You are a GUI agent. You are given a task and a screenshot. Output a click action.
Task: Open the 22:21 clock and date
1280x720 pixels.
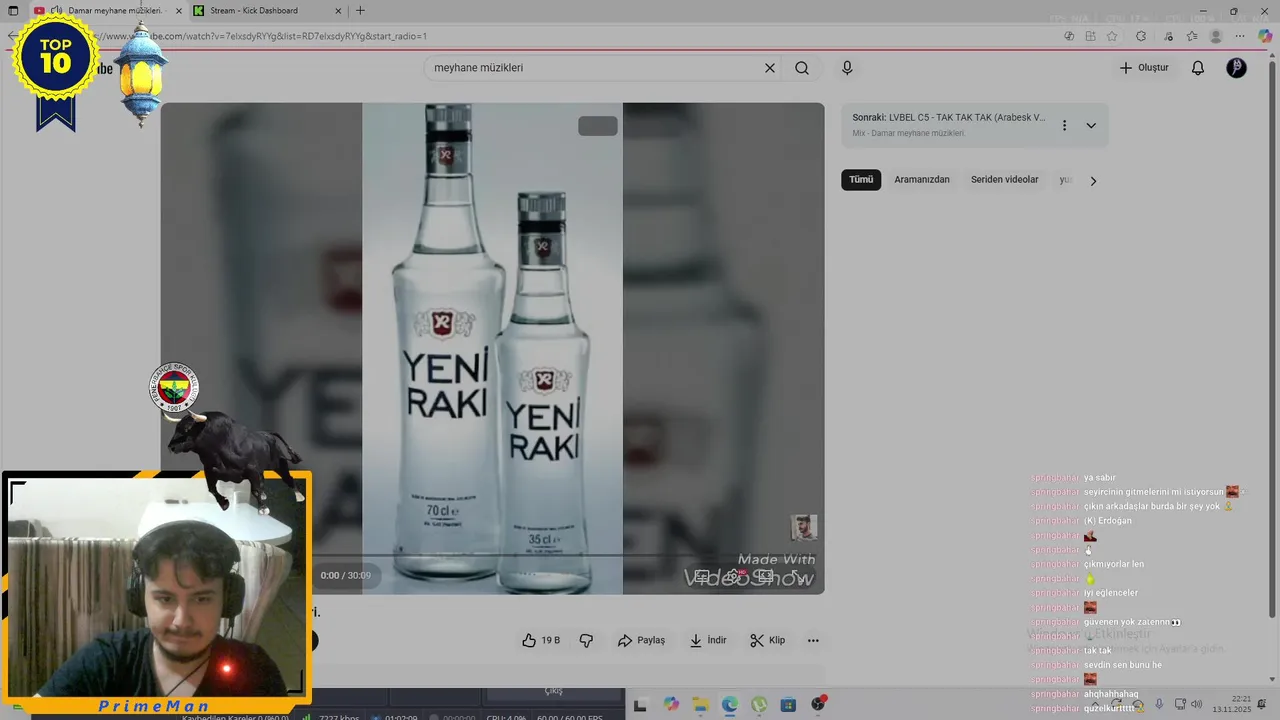click(1232, 704)
